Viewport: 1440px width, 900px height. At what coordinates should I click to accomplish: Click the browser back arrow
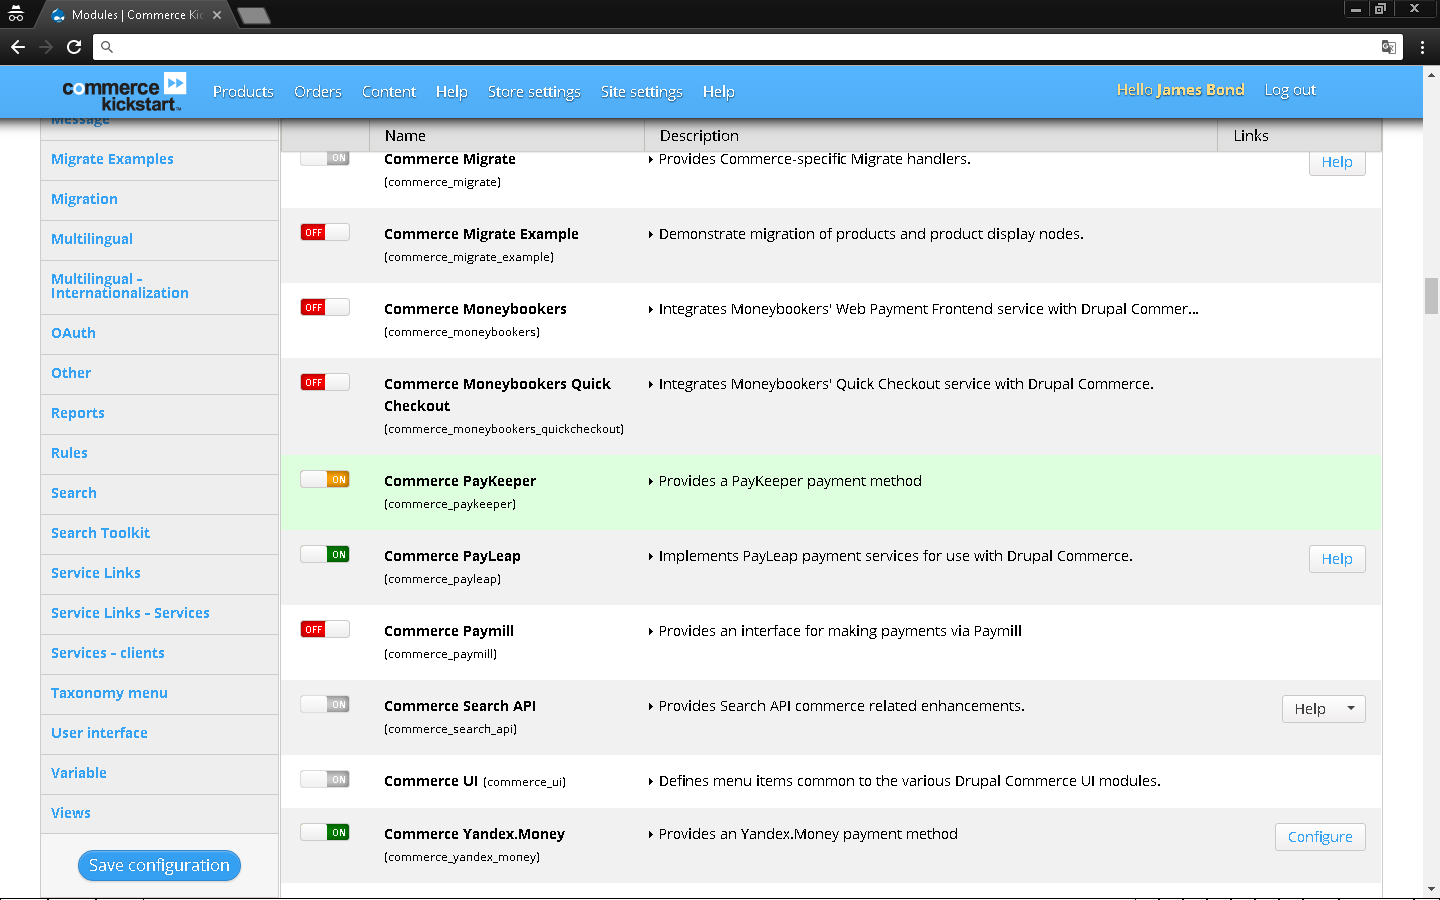[x=18, y=47]
